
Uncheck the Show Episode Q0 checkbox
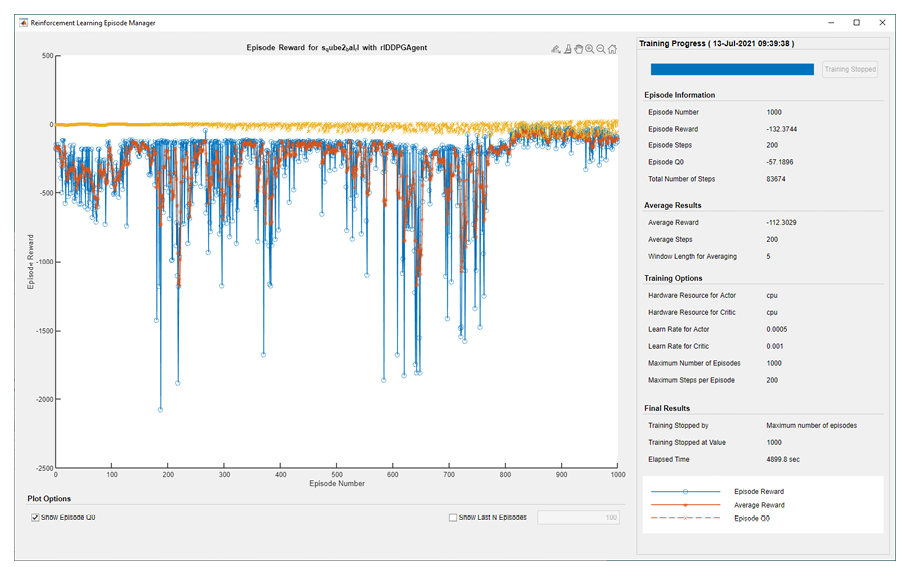(35, 517)
